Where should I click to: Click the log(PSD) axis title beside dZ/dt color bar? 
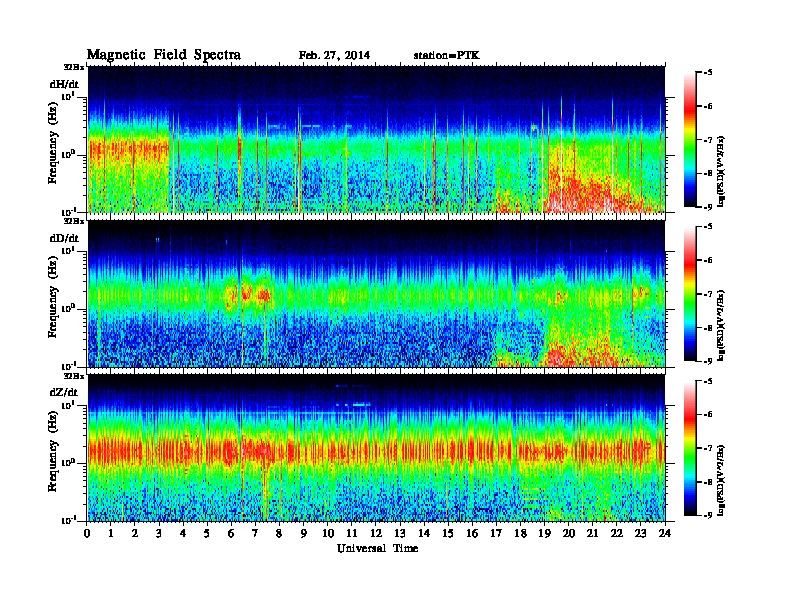(722, 479)
